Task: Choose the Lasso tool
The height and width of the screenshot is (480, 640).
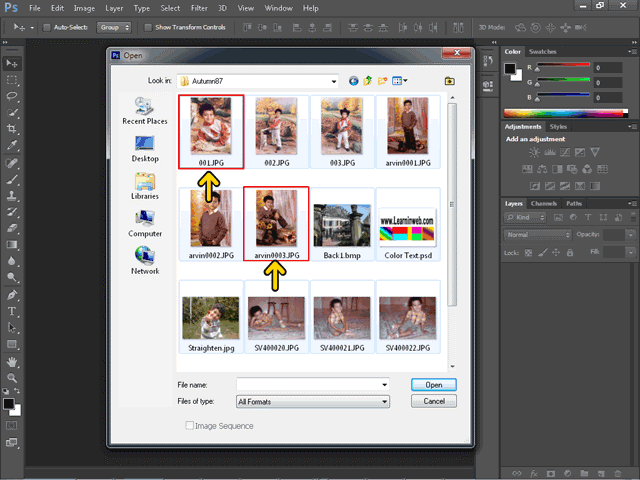Action: click(11, 96)
